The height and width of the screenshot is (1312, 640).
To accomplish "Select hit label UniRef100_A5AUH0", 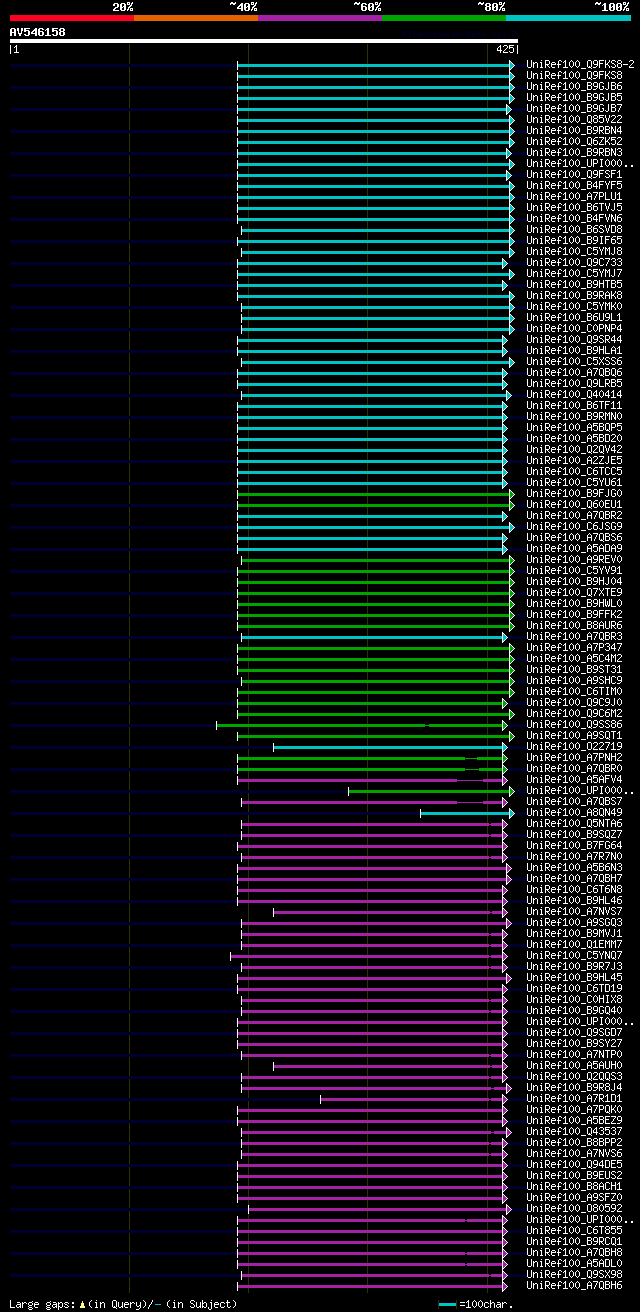I will coord(575,1065).
